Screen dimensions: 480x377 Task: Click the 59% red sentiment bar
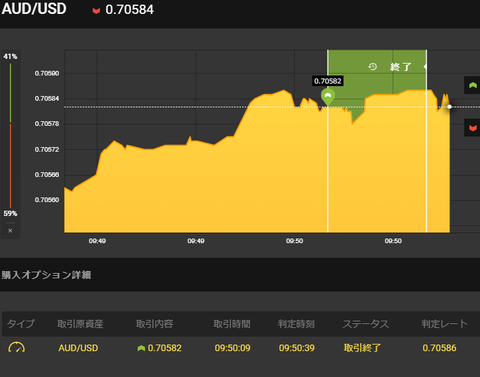point(10,166)
